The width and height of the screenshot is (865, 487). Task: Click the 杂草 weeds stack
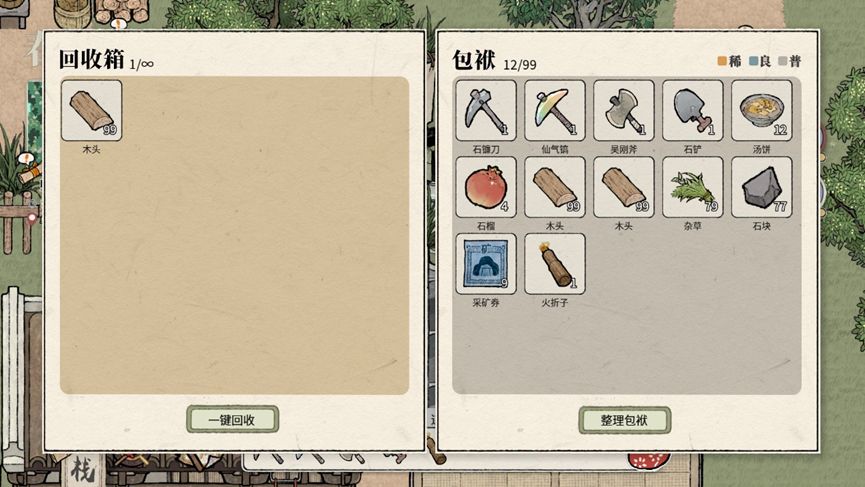(693, 187)
